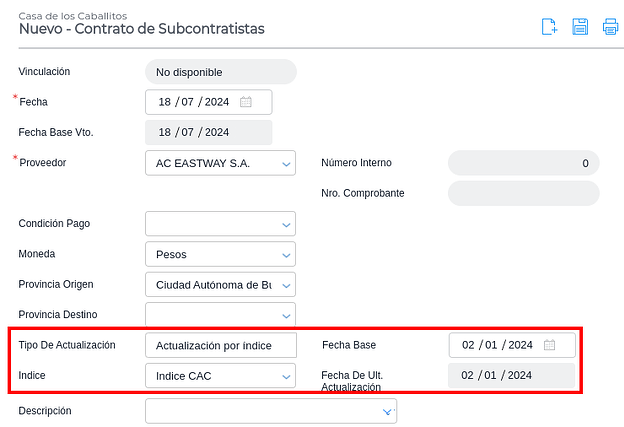Expand the Moneda dropdown showing Pesos
The height and width of the screenshot is (427, 624).
click(287, 255)
